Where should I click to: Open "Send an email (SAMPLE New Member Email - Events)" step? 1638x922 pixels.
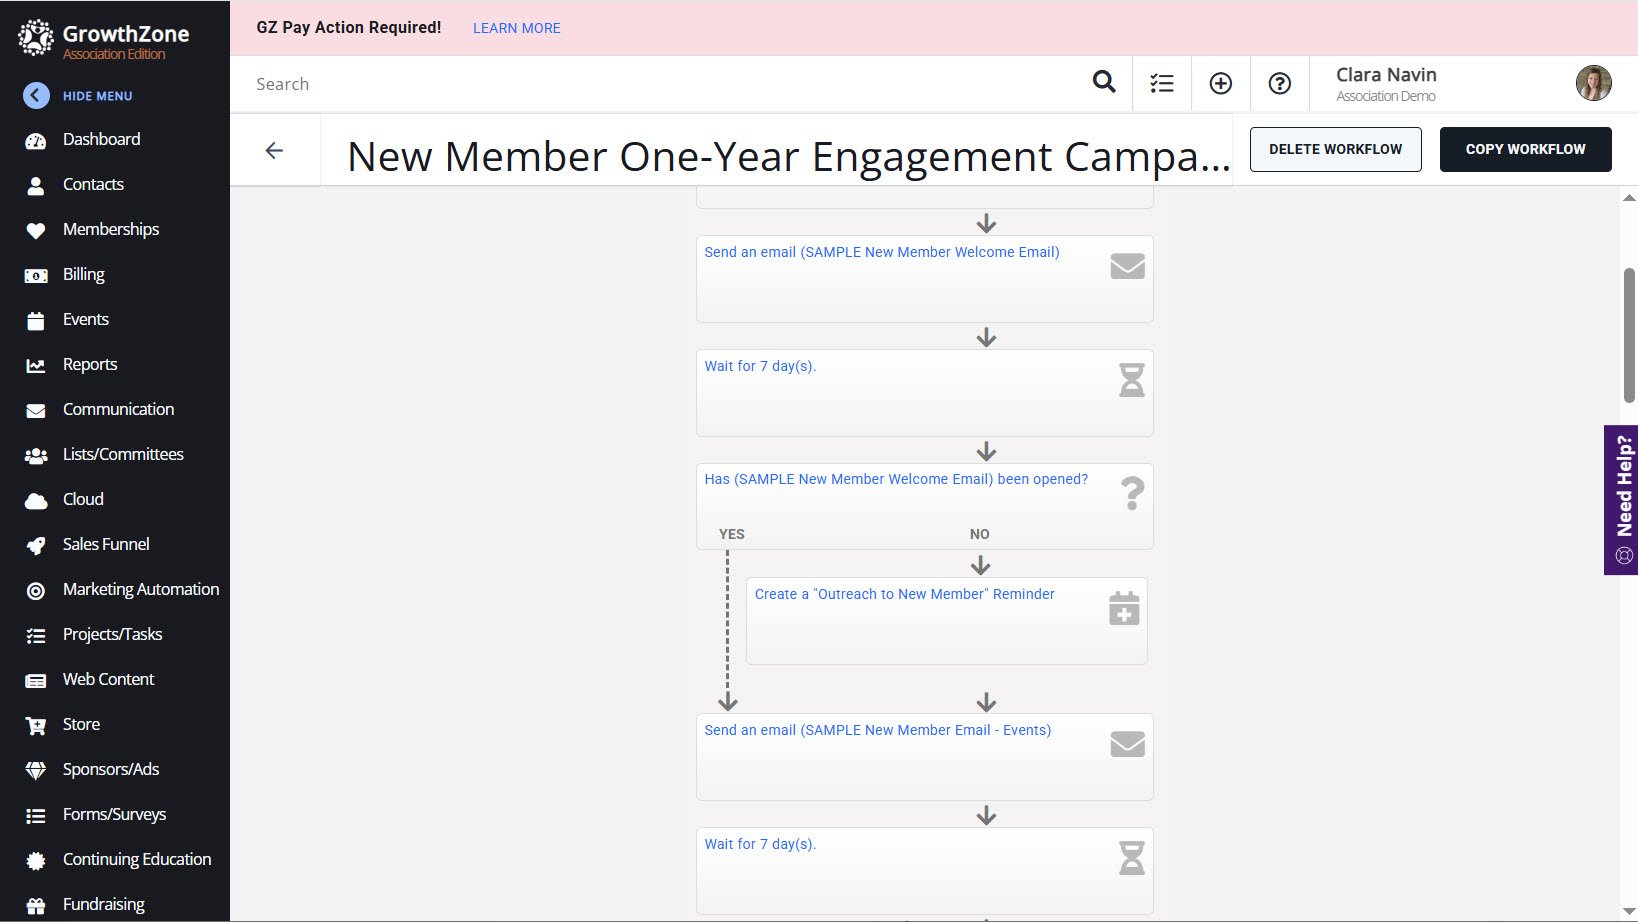coord(877,731)
